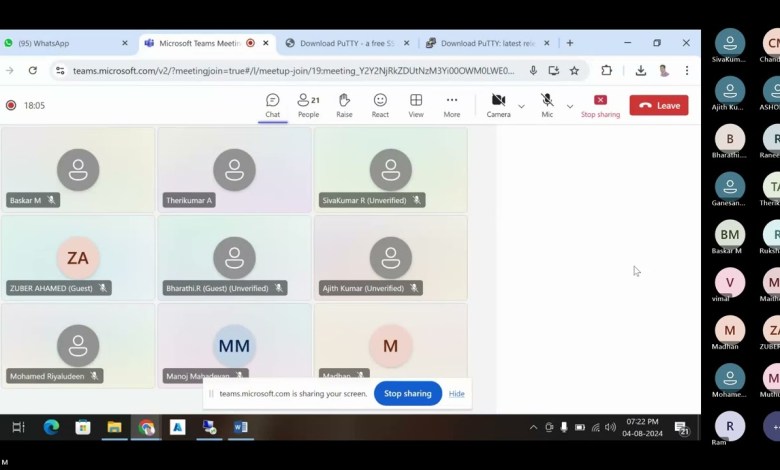Open the More actions menu

[452, 105]
